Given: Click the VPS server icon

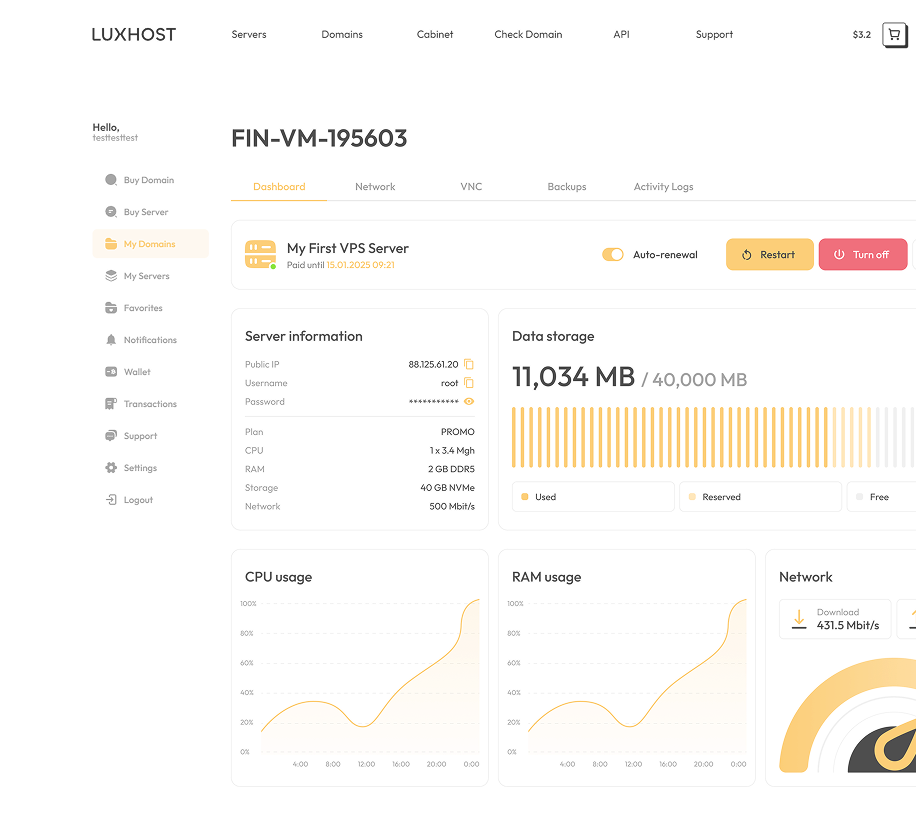Looking at the screenshot, I should (x=260, y=254).
